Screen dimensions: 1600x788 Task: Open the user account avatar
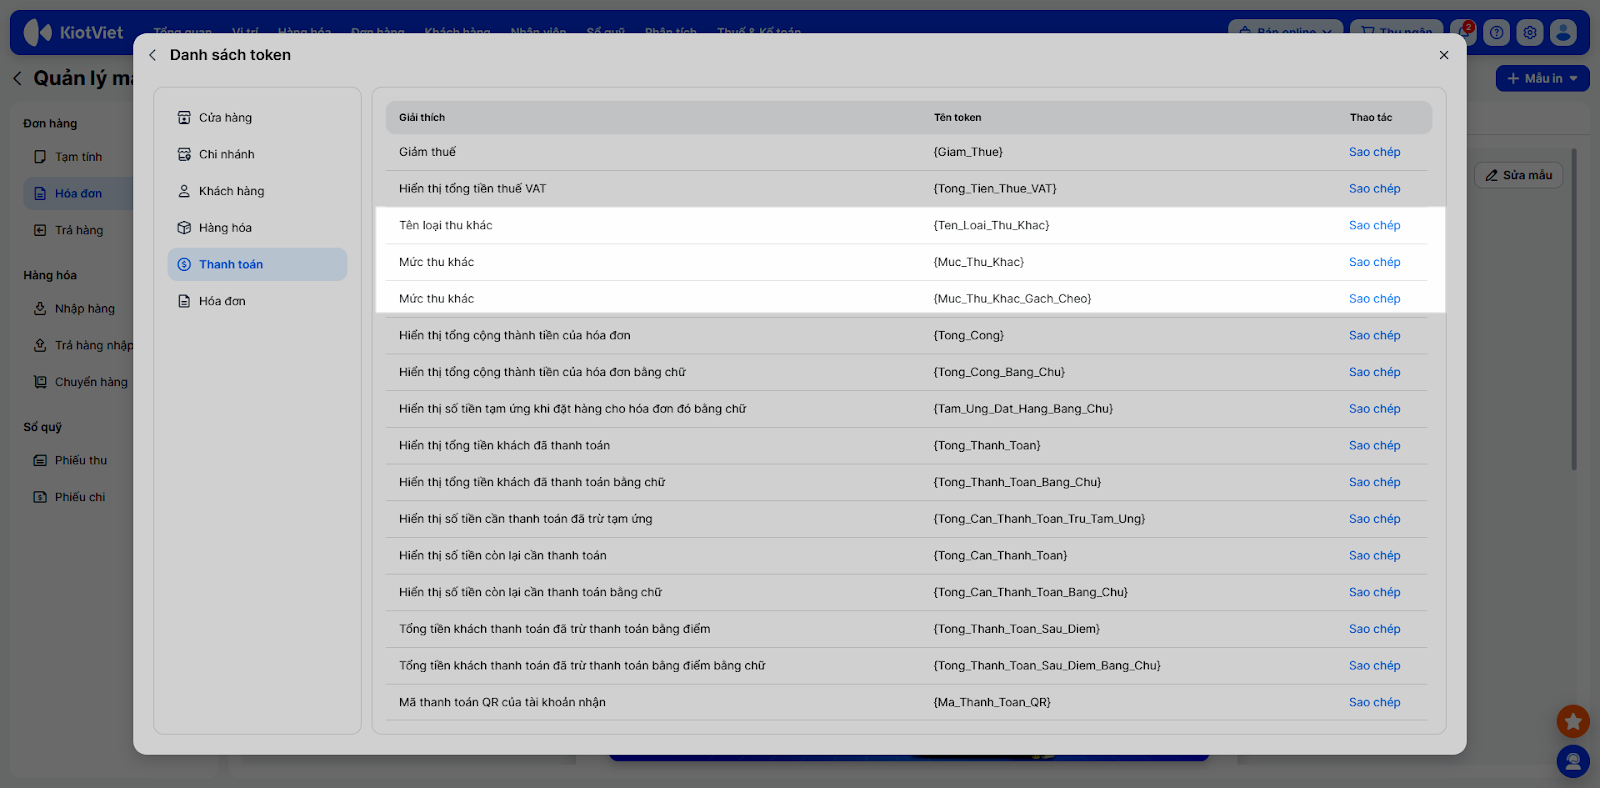click(1563, 32)
